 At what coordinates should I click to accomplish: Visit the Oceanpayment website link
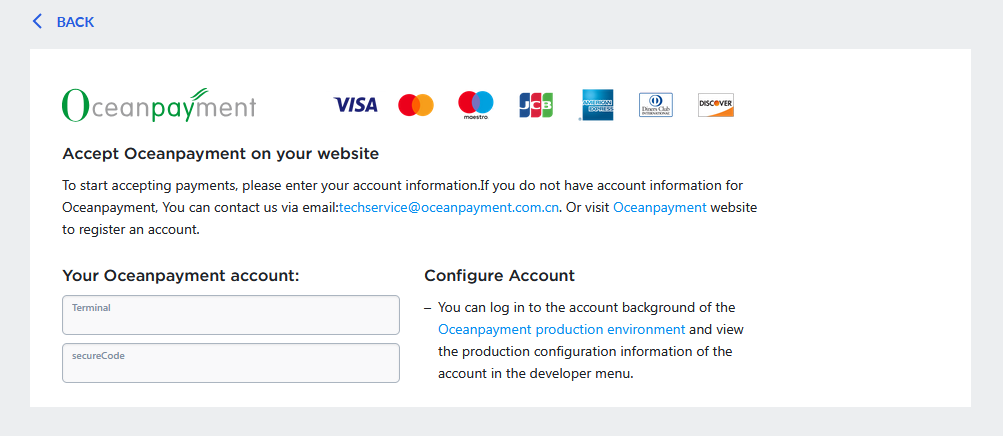[x=659, y=207]
